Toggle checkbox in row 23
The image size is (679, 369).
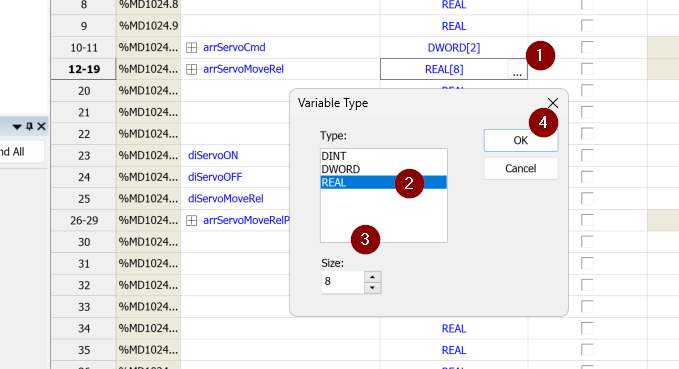tap(587, 155)
